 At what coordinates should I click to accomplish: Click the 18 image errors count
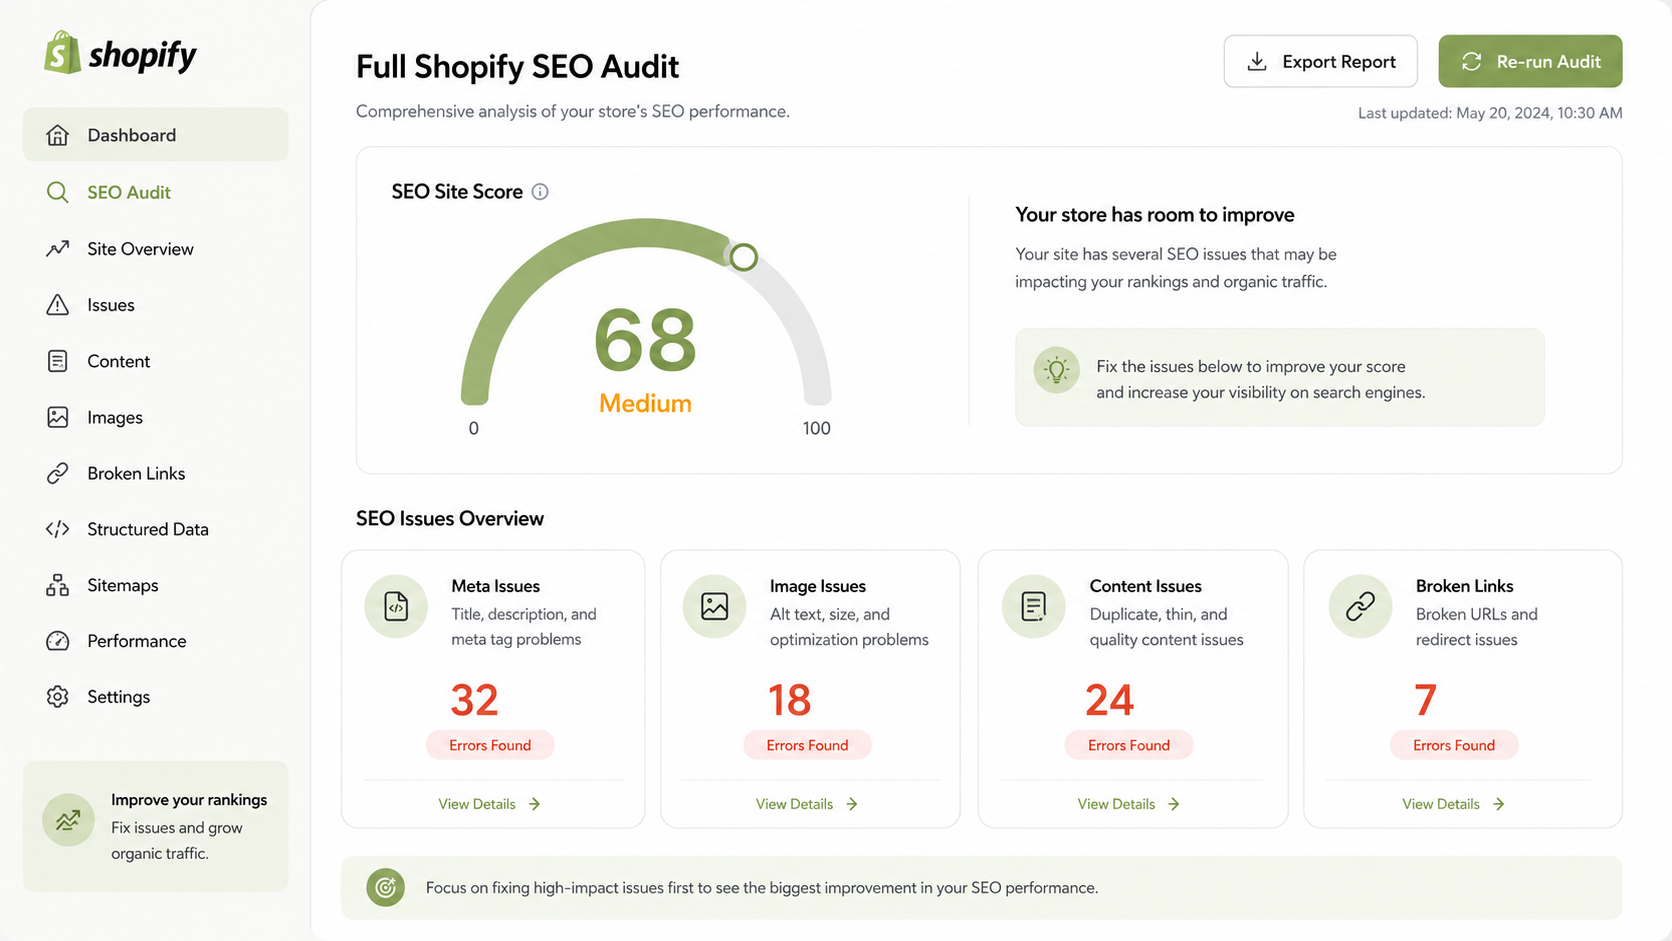789,700
